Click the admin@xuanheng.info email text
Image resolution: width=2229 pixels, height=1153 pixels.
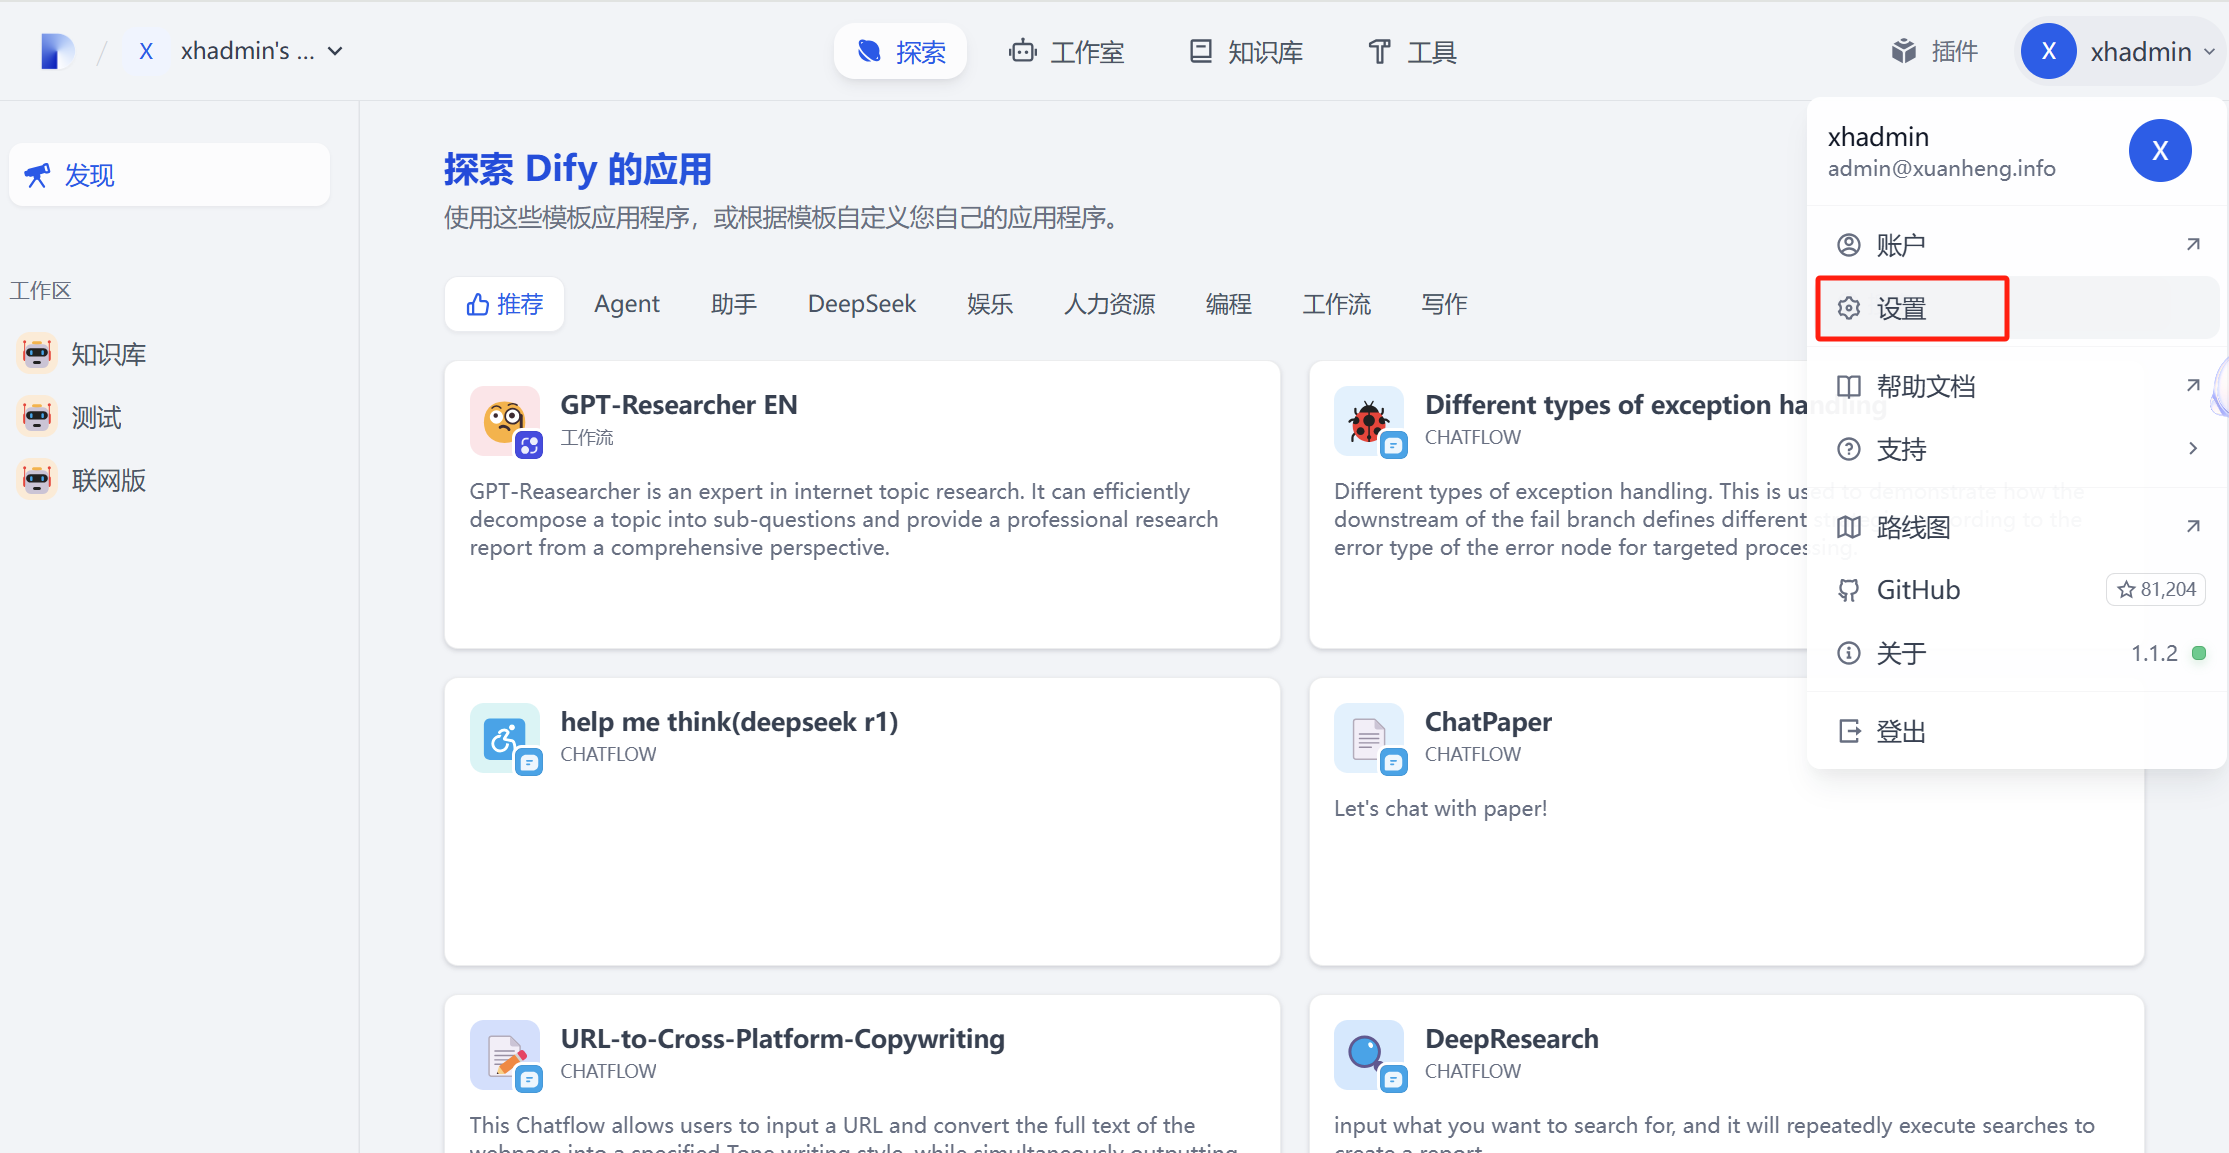1941,168
